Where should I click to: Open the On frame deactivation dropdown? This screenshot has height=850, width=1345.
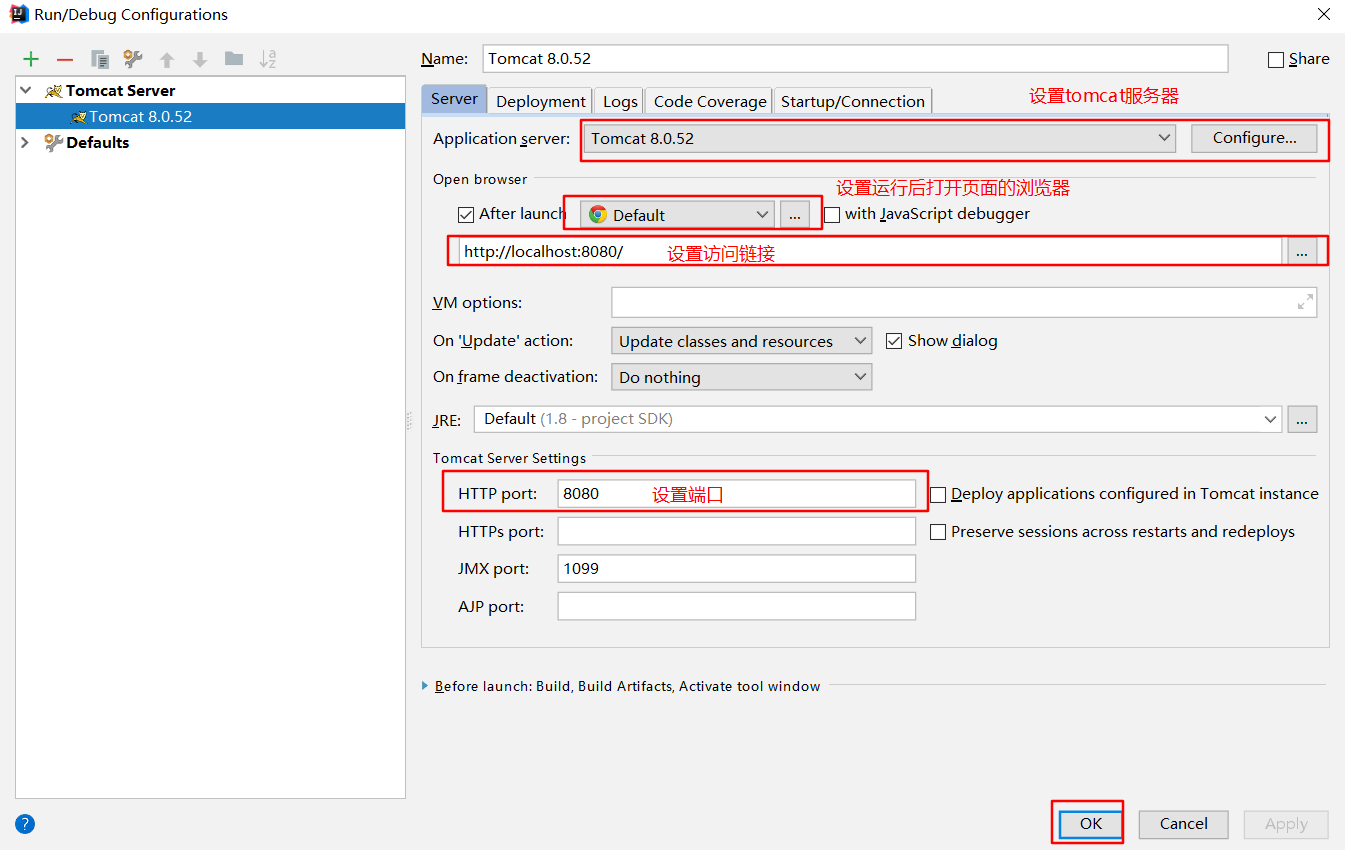[x=741, y=377]
